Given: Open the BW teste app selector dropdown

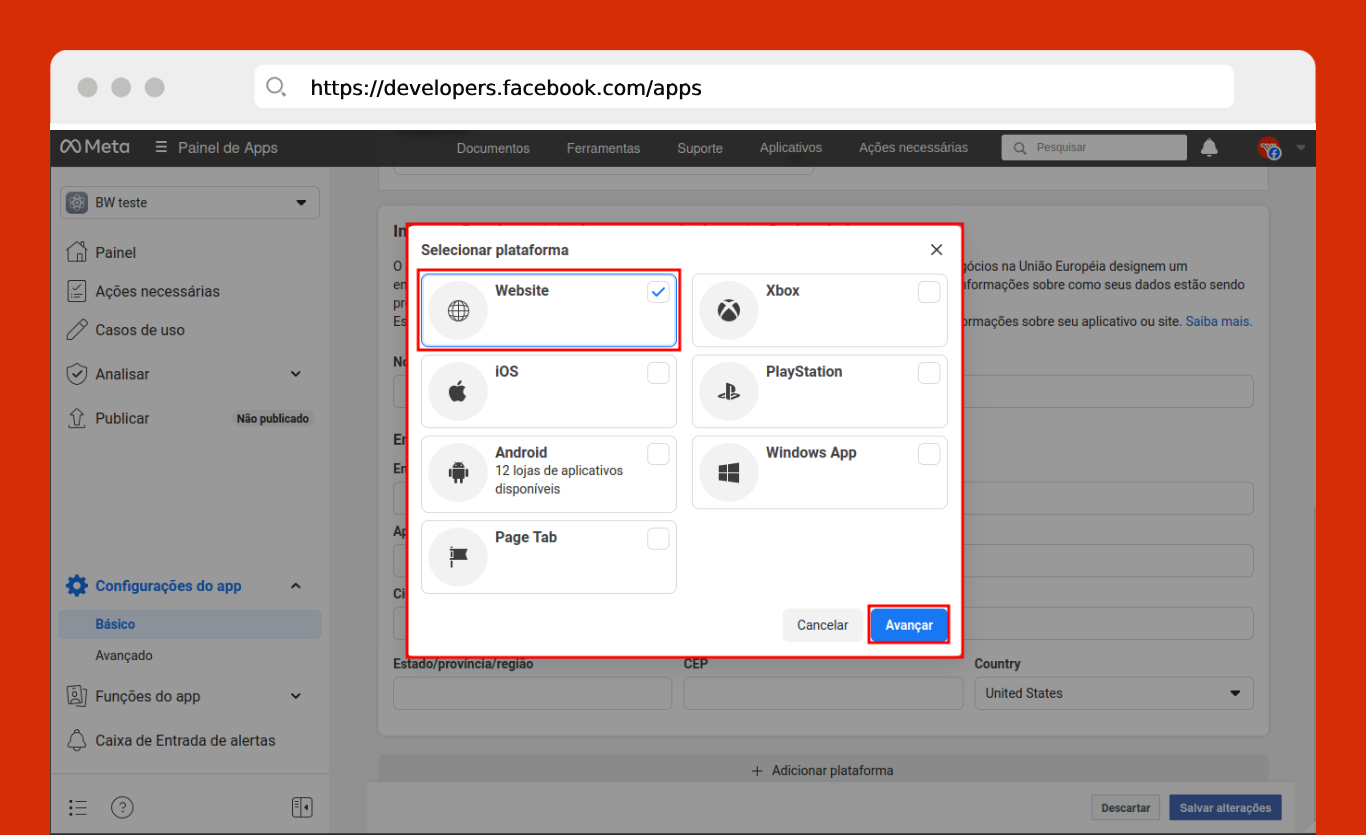Looking at the screenshot, I should [190, 203].
